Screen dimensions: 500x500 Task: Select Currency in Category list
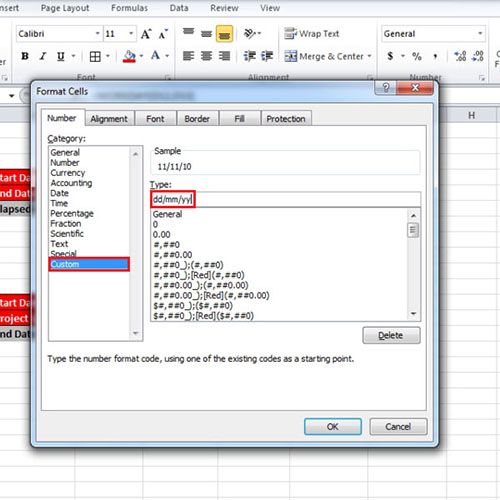point(68,173)
